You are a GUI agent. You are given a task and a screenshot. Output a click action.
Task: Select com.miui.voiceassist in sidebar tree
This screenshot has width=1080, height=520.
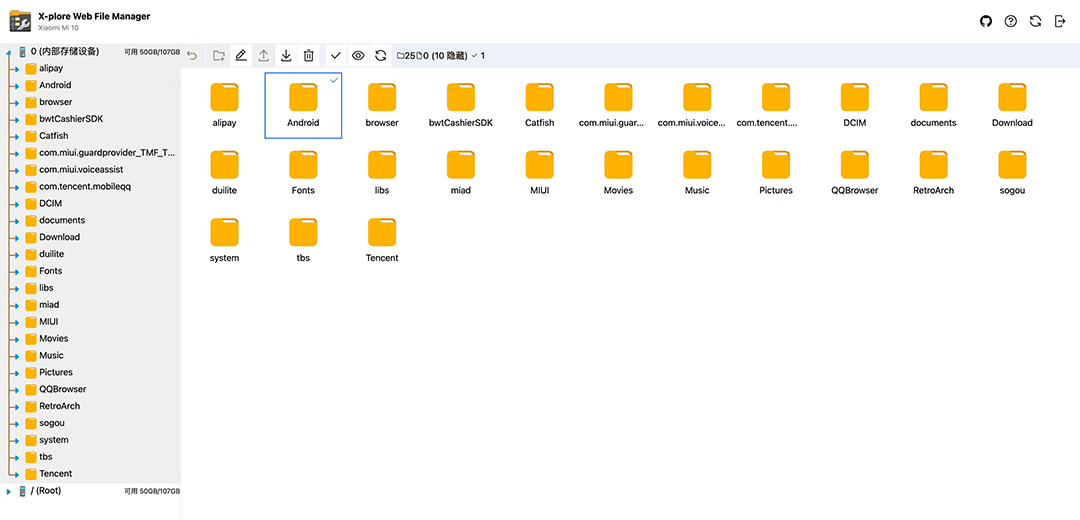[x=81, y=169]
